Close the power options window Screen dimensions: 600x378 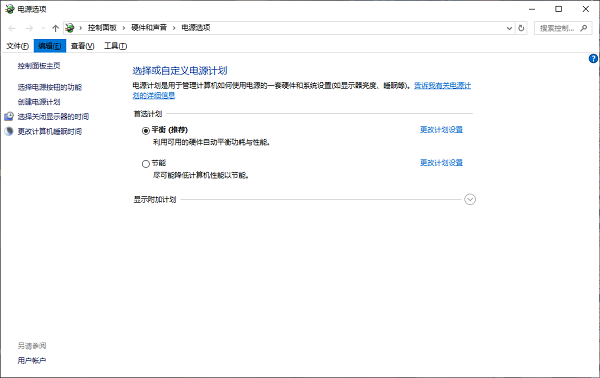pyautogui.click(x=585, y=9)
